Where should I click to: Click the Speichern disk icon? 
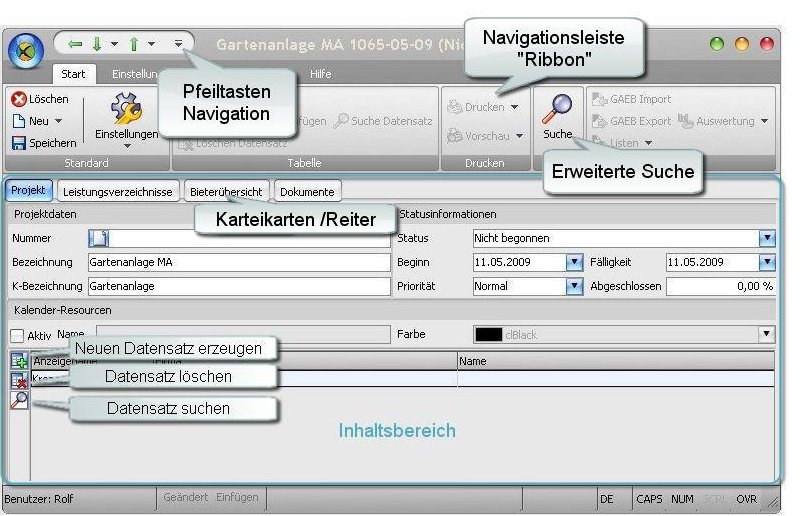click(x=18, y=143)
